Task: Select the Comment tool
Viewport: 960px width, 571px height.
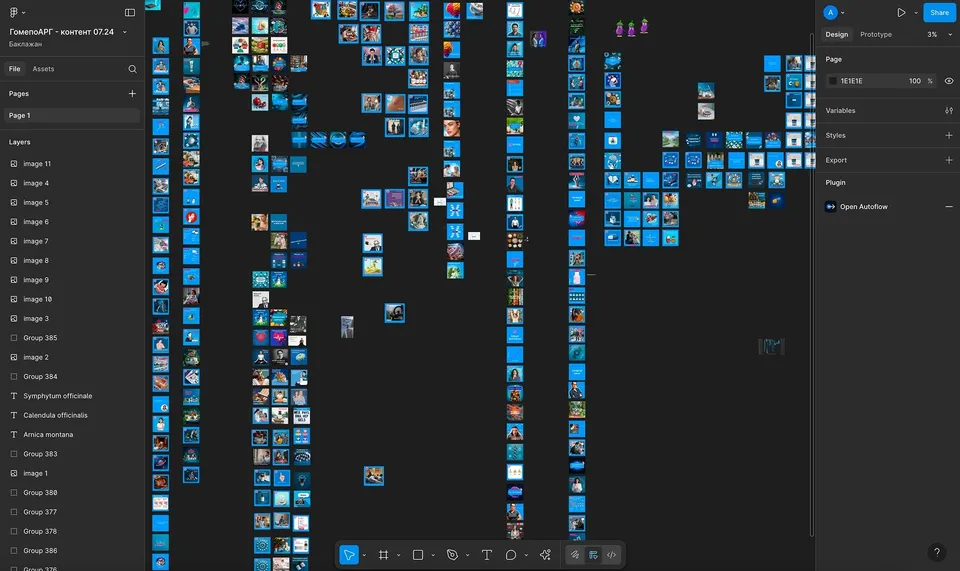Action: (x=511, y=555)
